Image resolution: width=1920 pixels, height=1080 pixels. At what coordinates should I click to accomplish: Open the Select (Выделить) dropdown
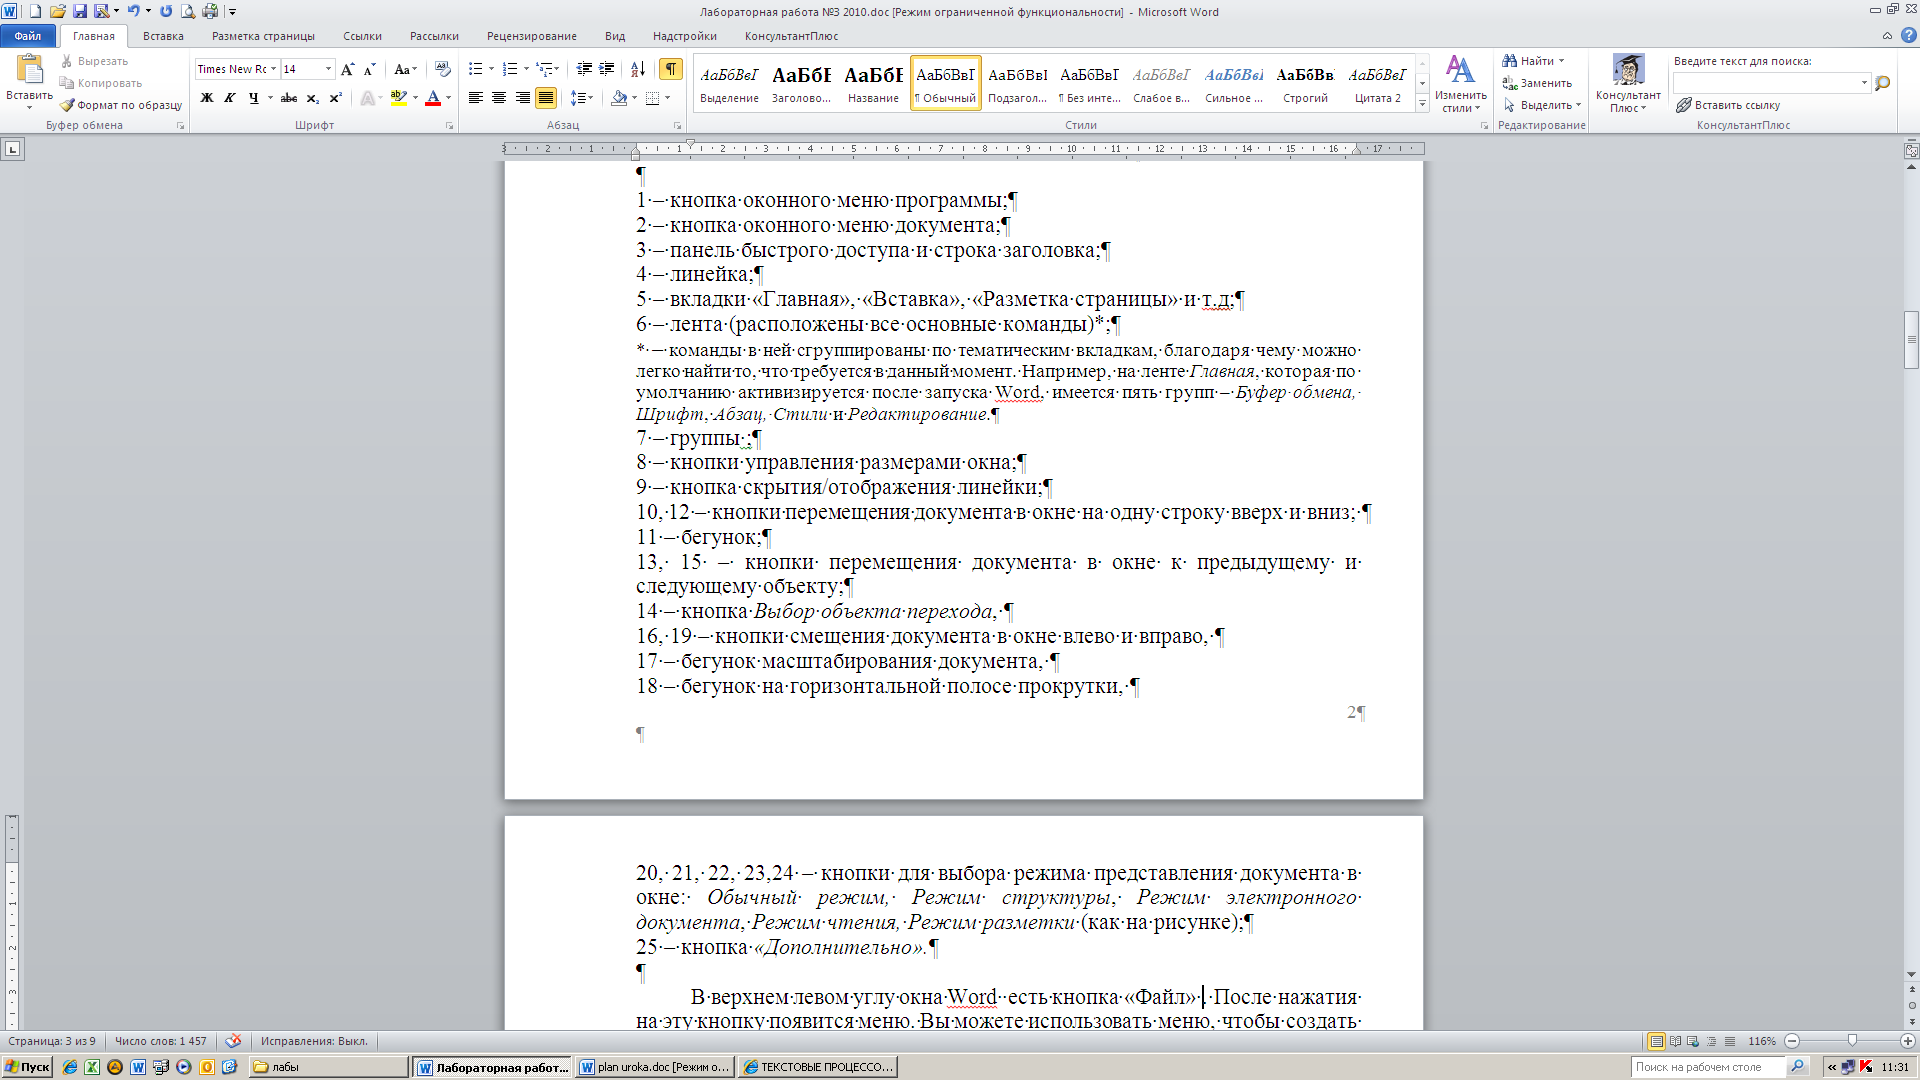pos(1542,105)
